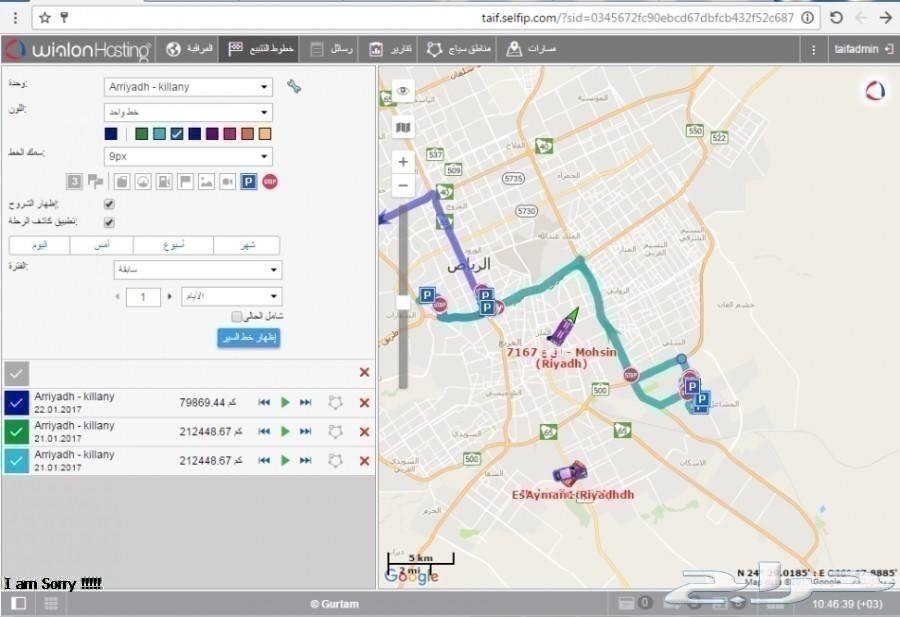Delete the 22.01.2017 track with red X
The height and width of the screenshot is (617, 900).
coord(364,402)
